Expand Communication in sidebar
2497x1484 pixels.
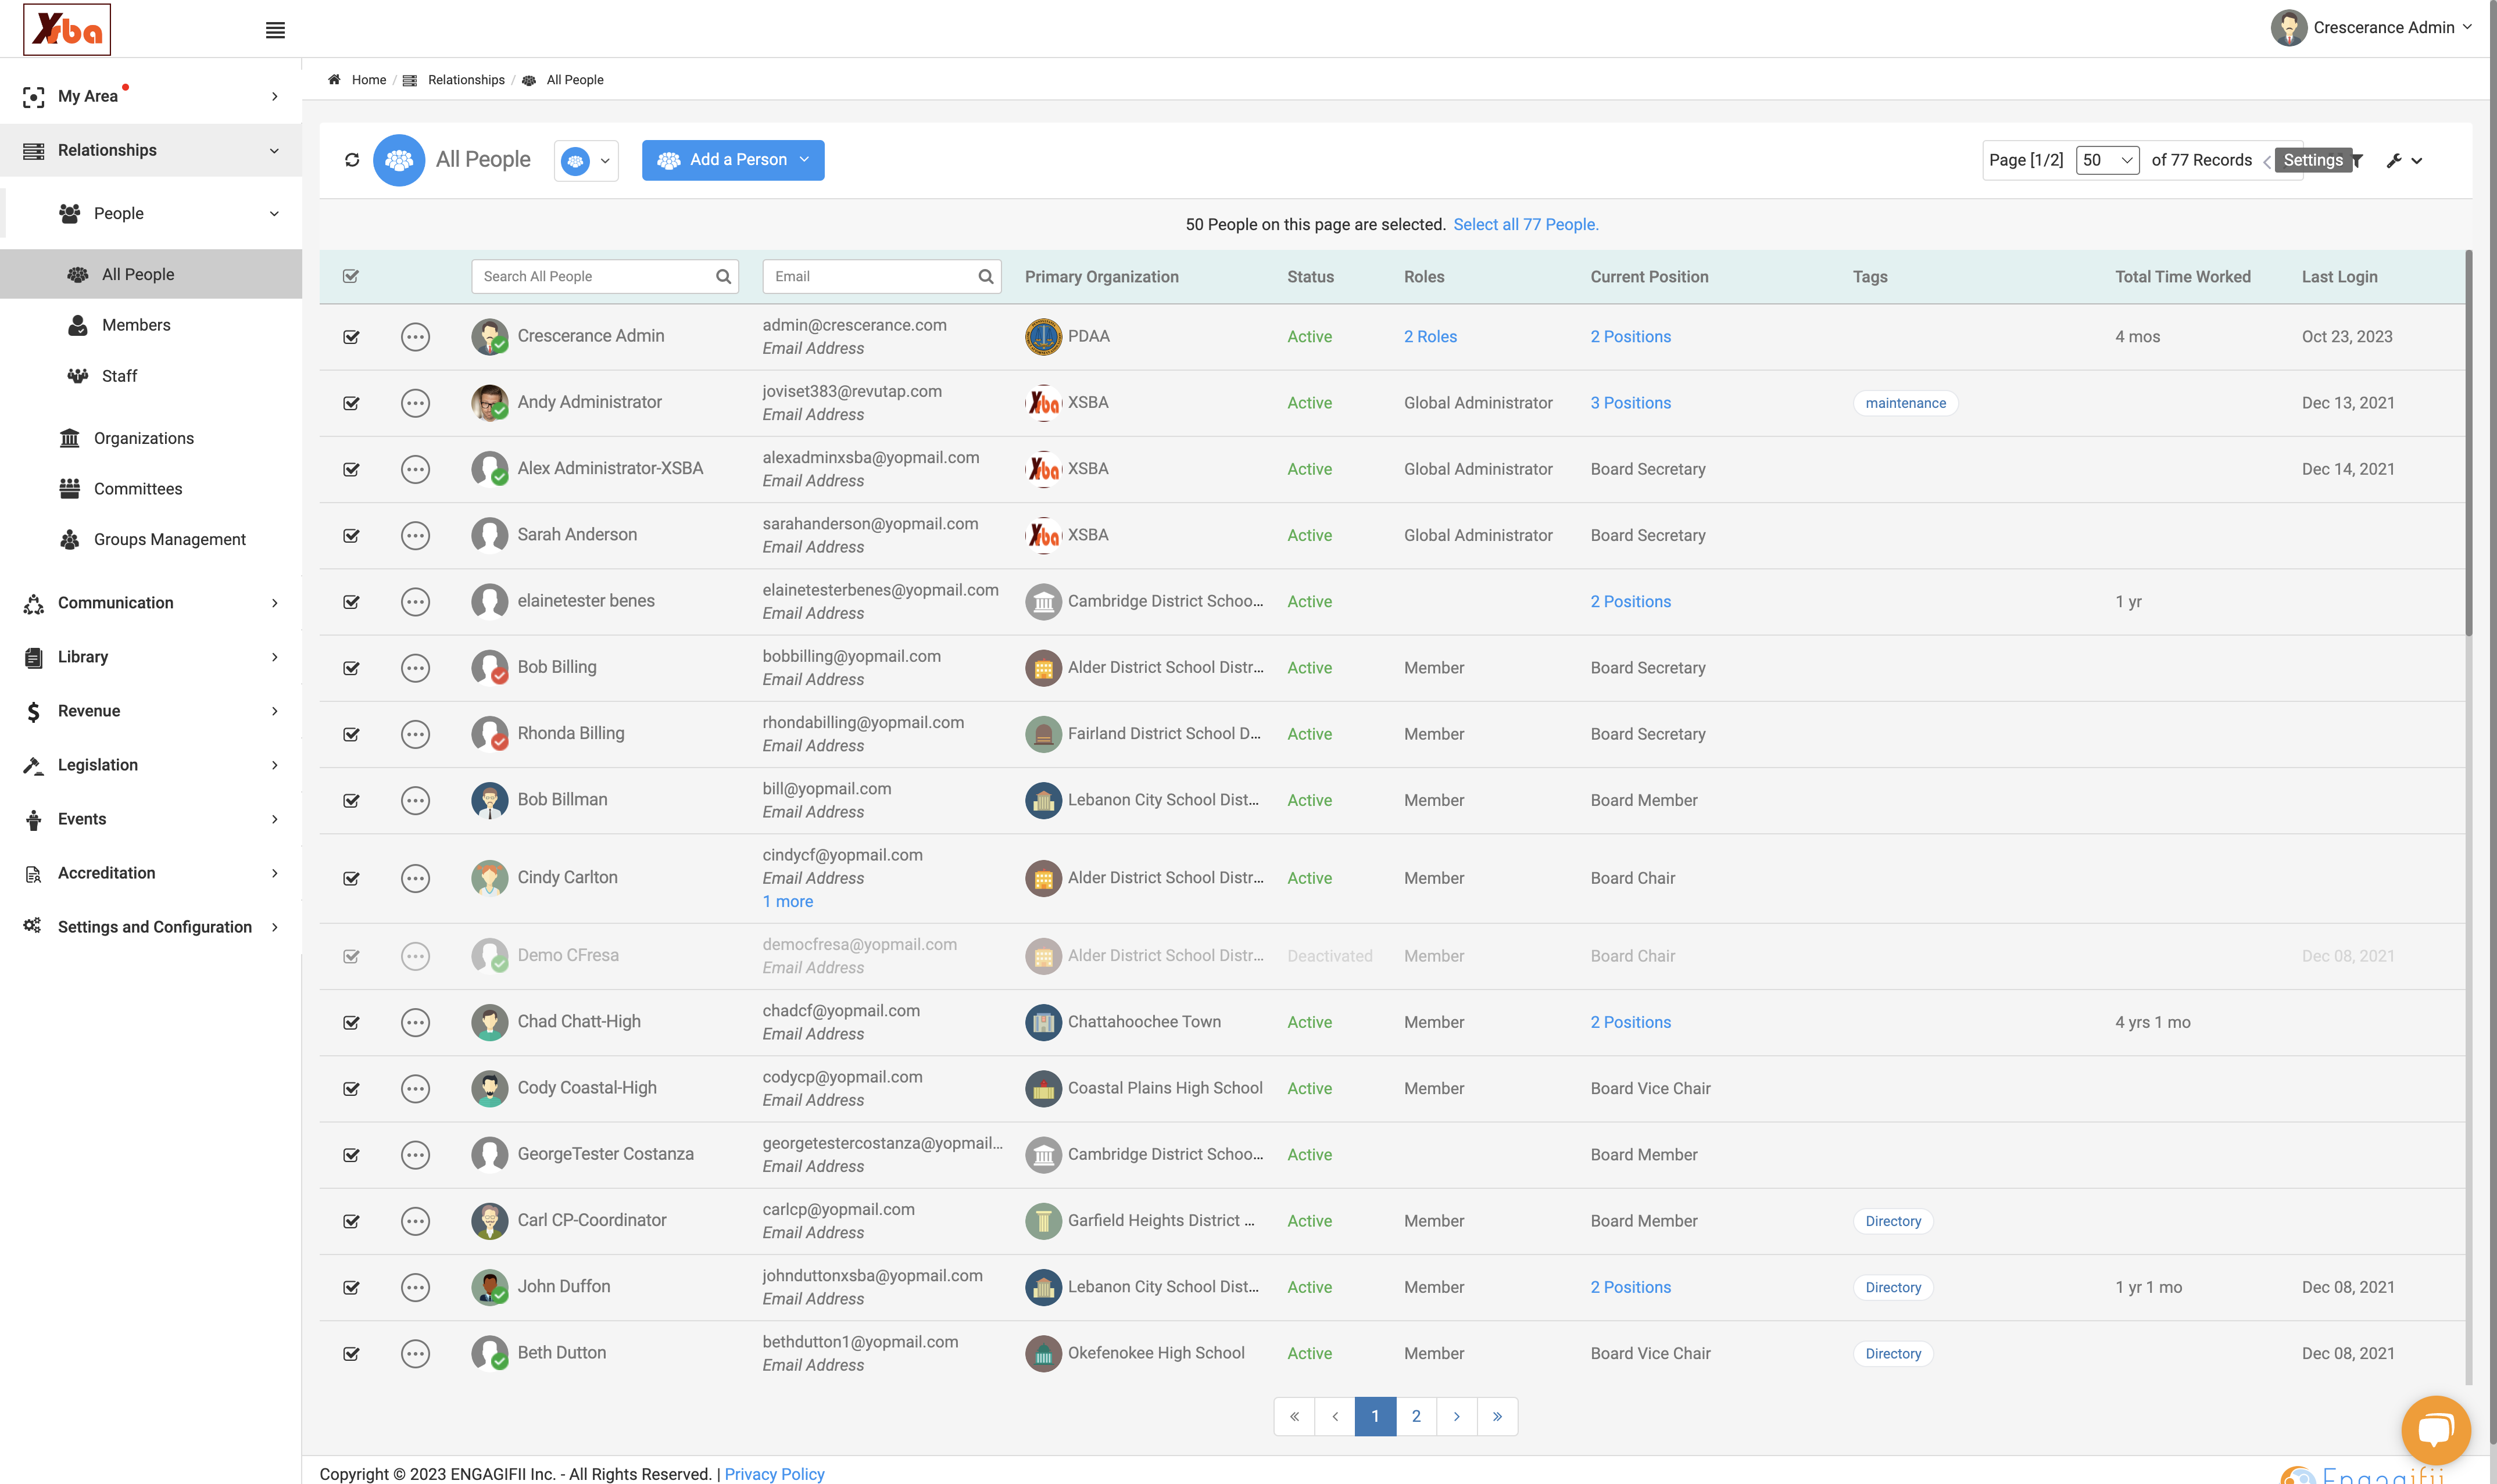coord(151,603)
